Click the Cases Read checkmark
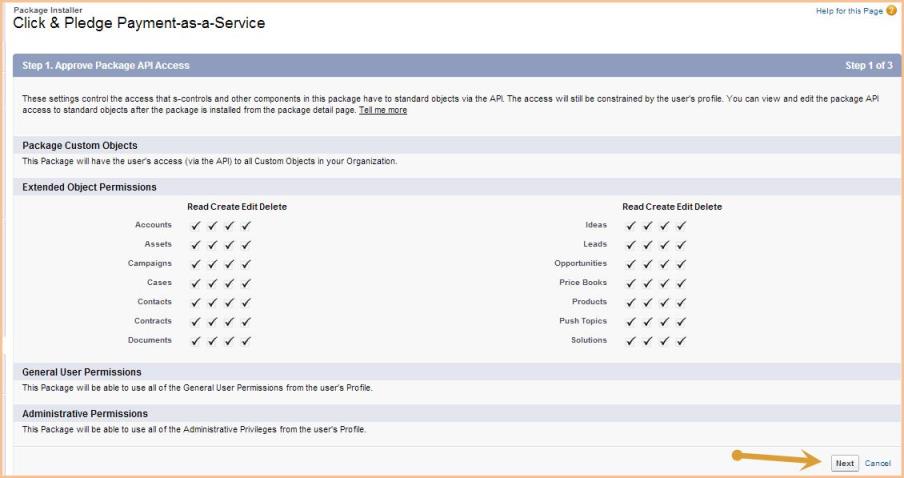This screenshot has height=478, width=904. tap(196, 283)
